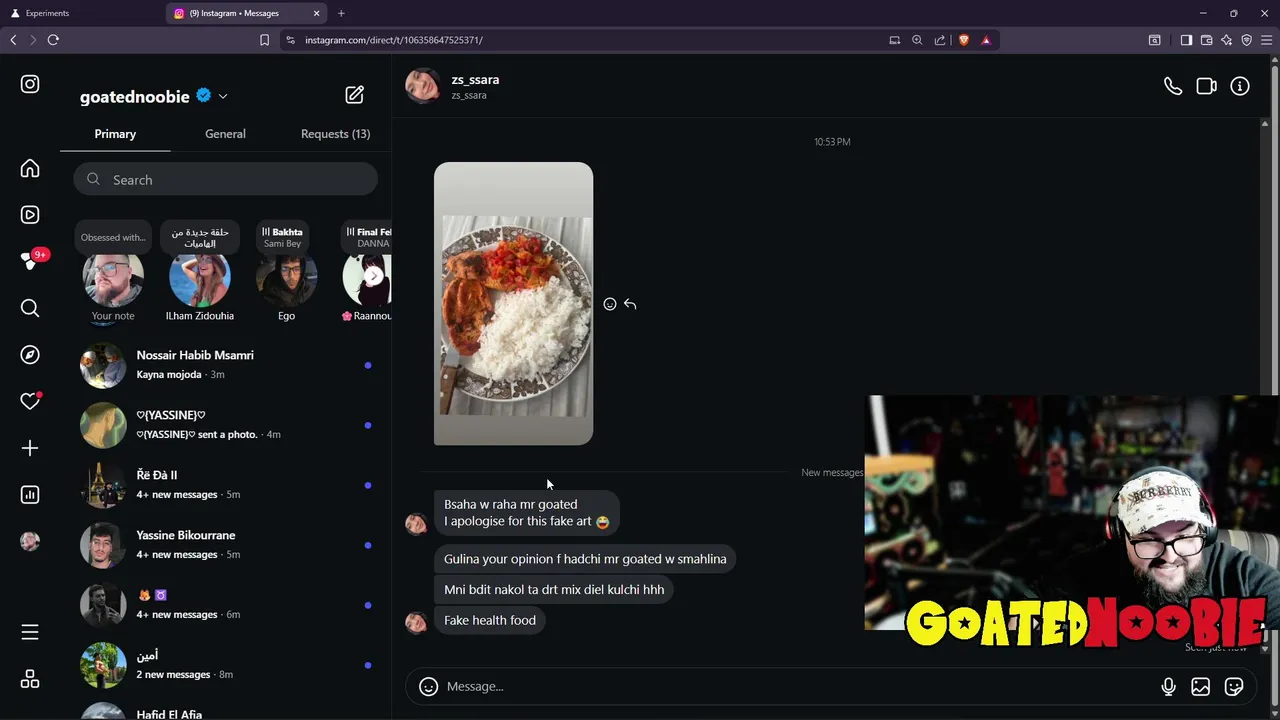Switch to the Primary tab

115,134
